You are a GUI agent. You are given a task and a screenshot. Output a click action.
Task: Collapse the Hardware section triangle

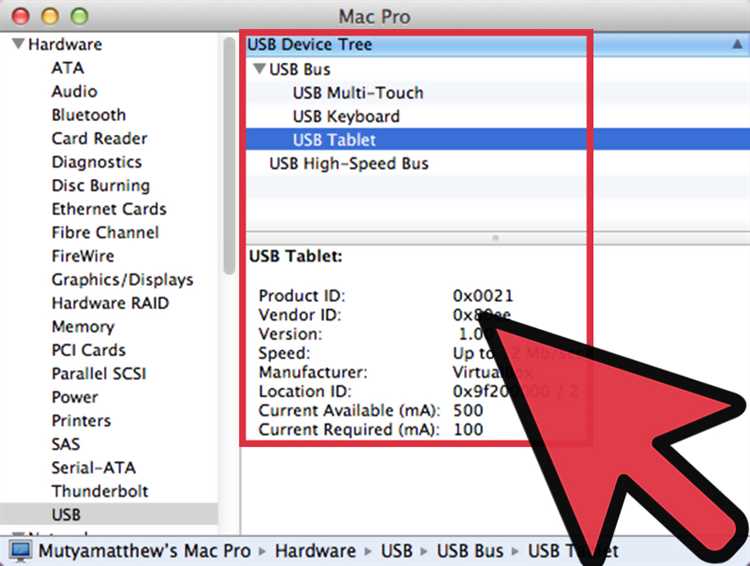click(17, 45)
